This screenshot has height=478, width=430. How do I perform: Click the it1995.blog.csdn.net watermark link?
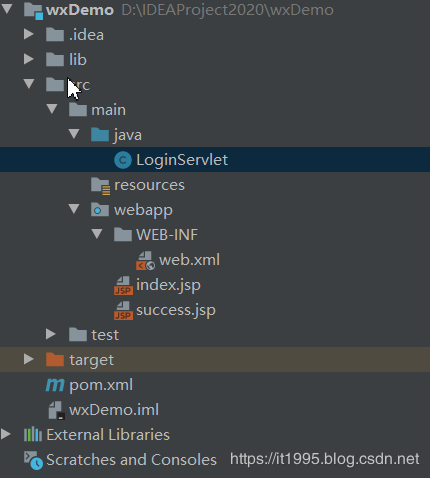[x=324, y=459]
